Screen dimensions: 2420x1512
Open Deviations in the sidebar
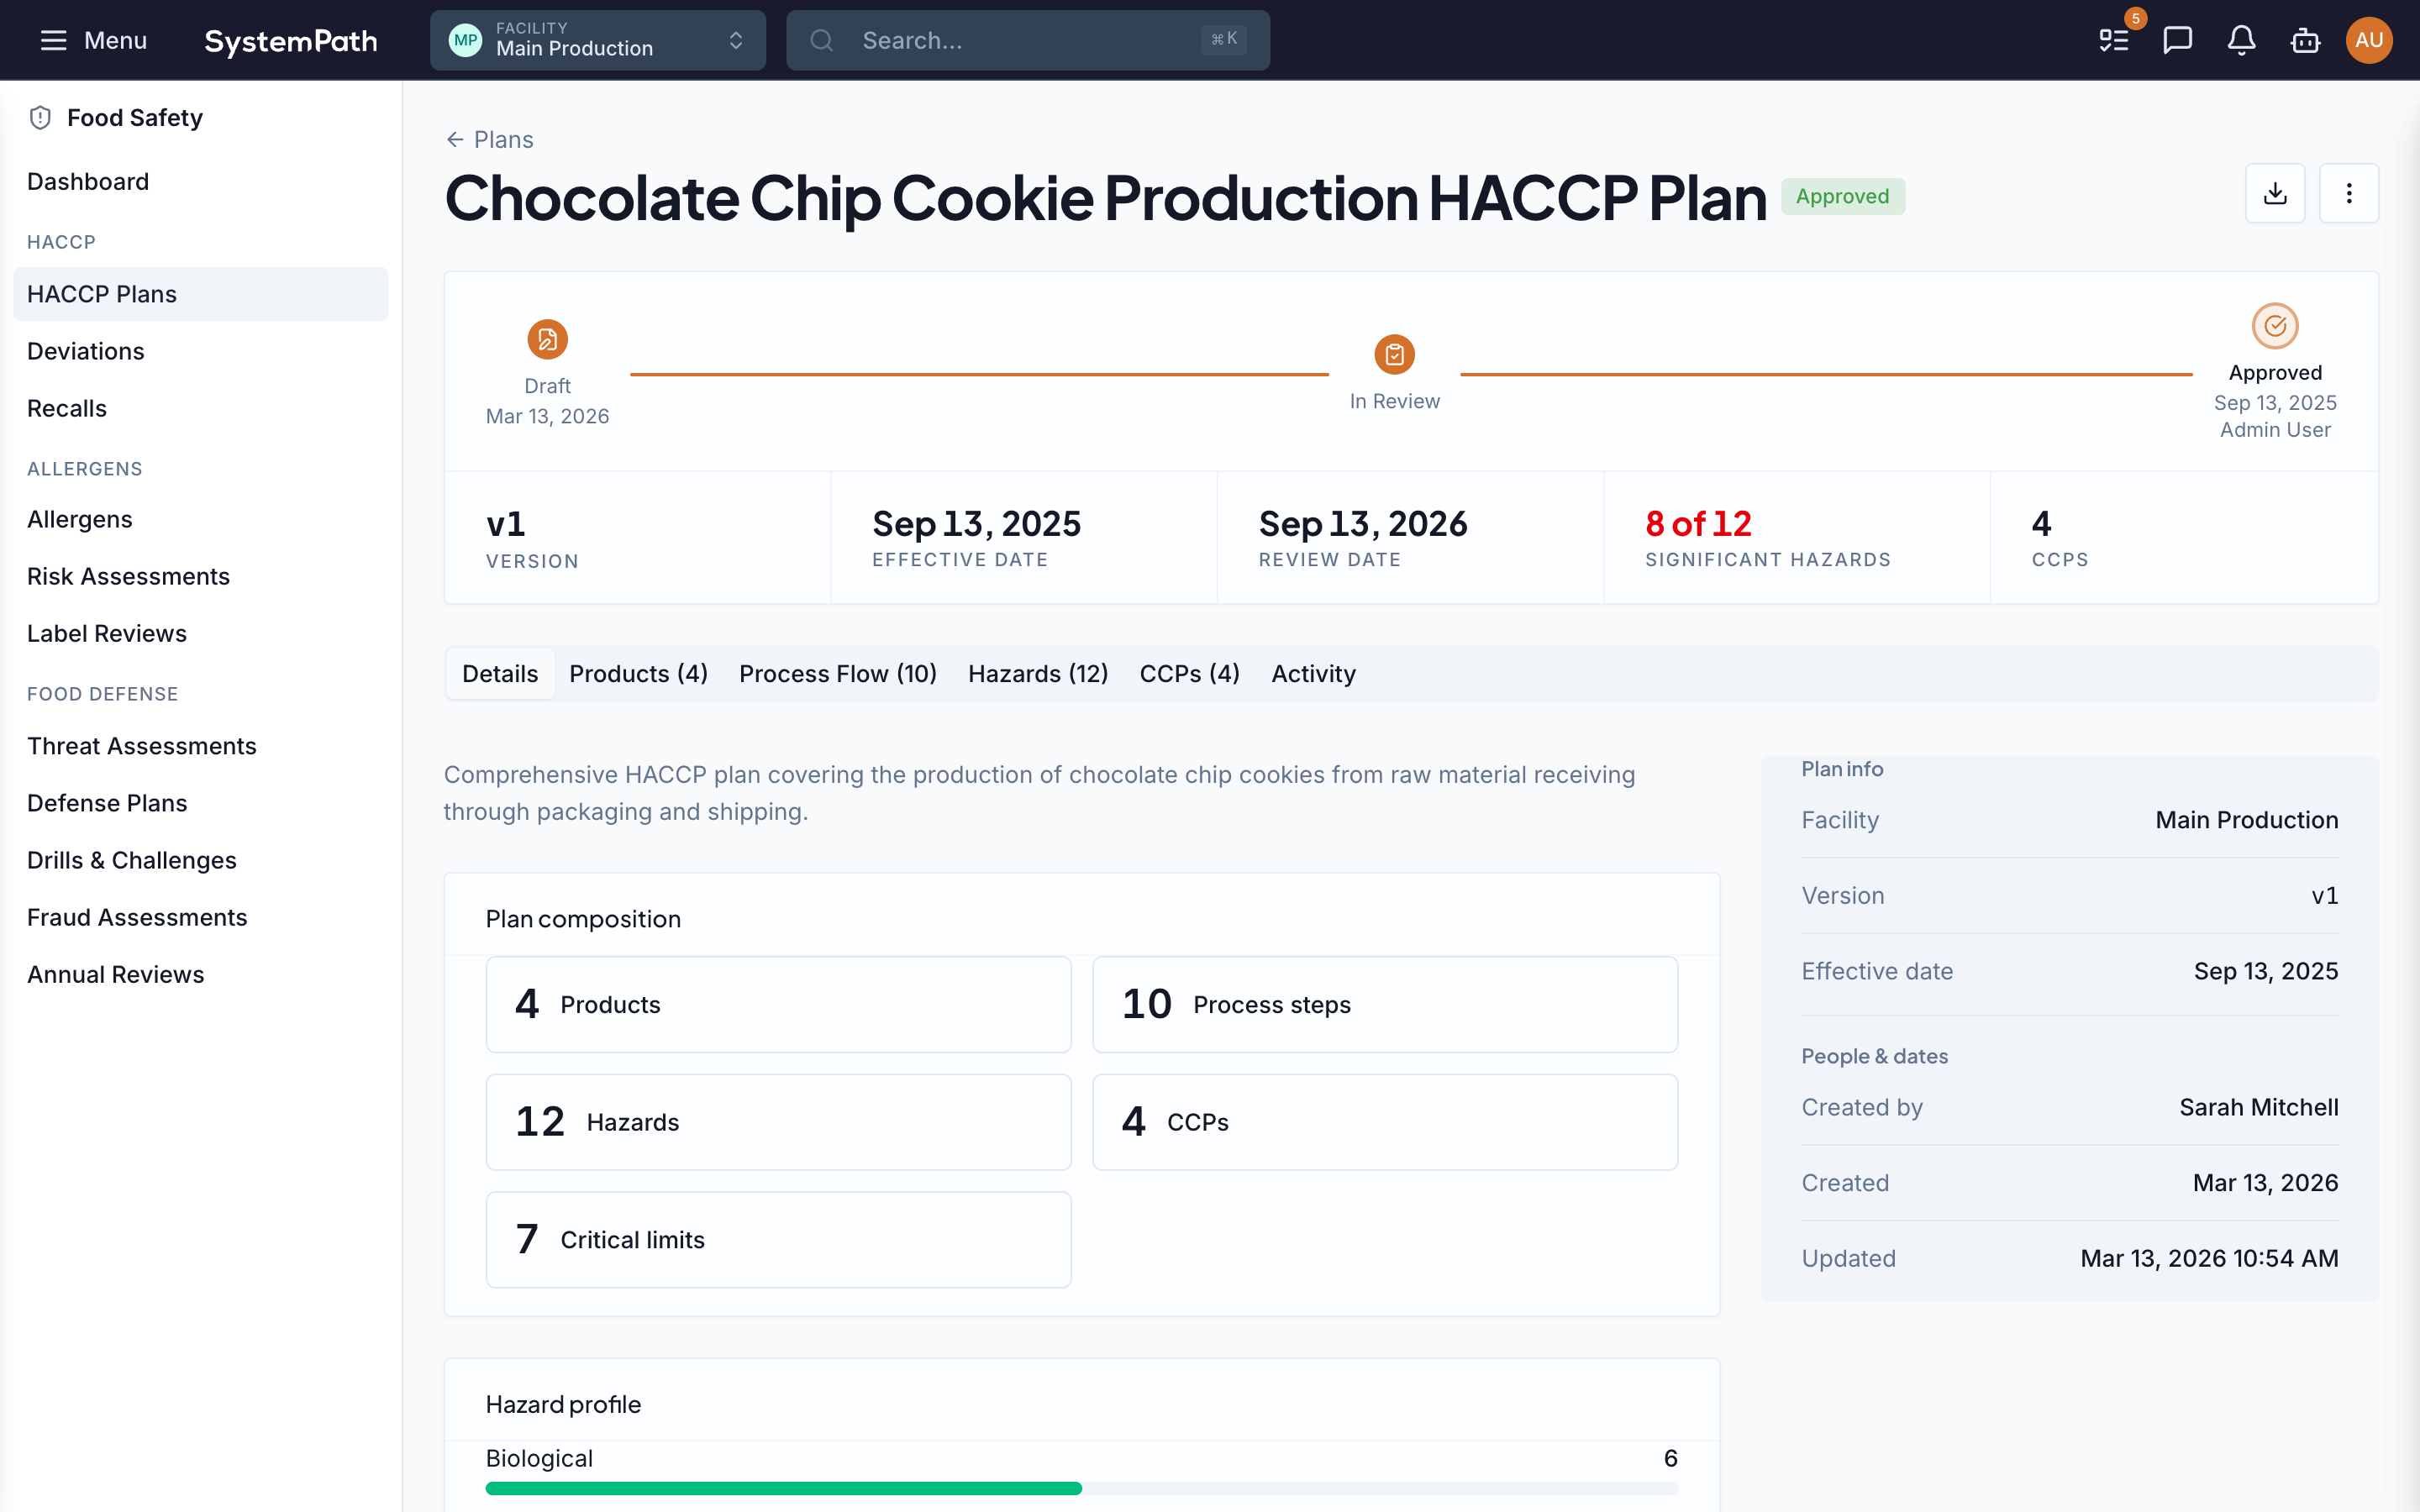[85, 351]
